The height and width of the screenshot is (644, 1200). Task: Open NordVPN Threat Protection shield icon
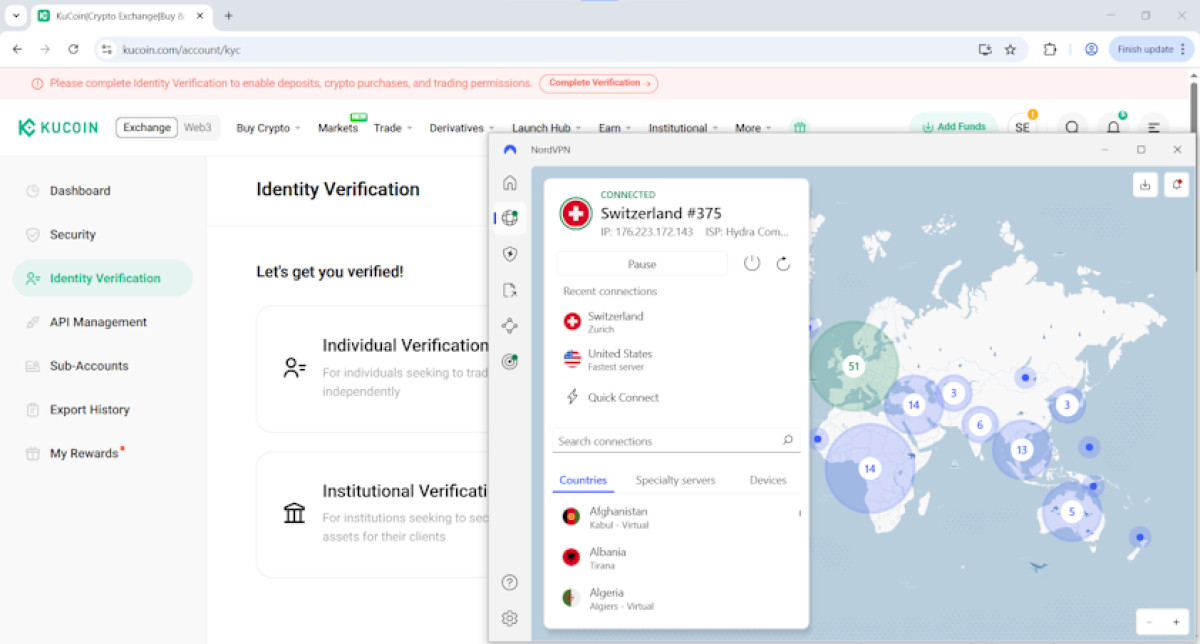(510, 254)
